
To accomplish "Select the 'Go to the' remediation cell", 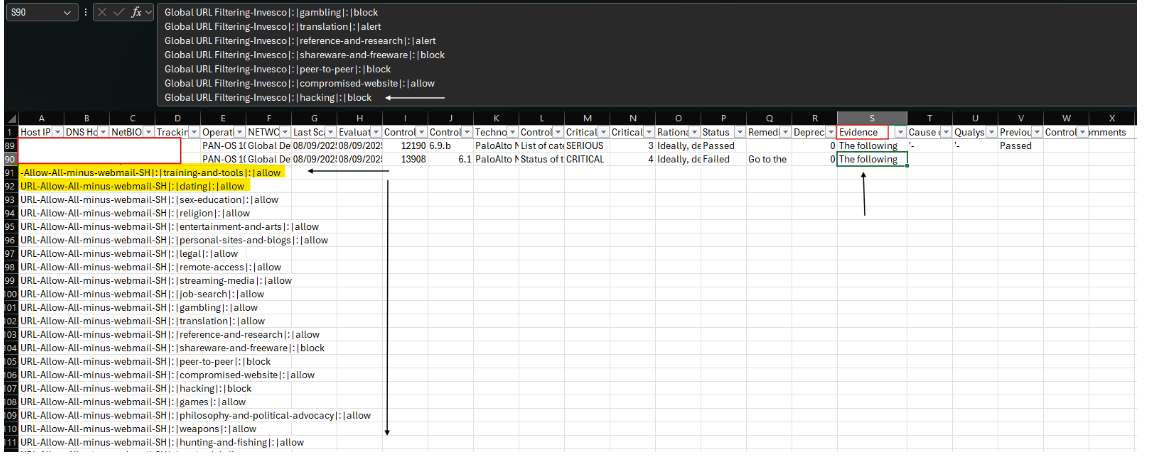I will point(769,159).
